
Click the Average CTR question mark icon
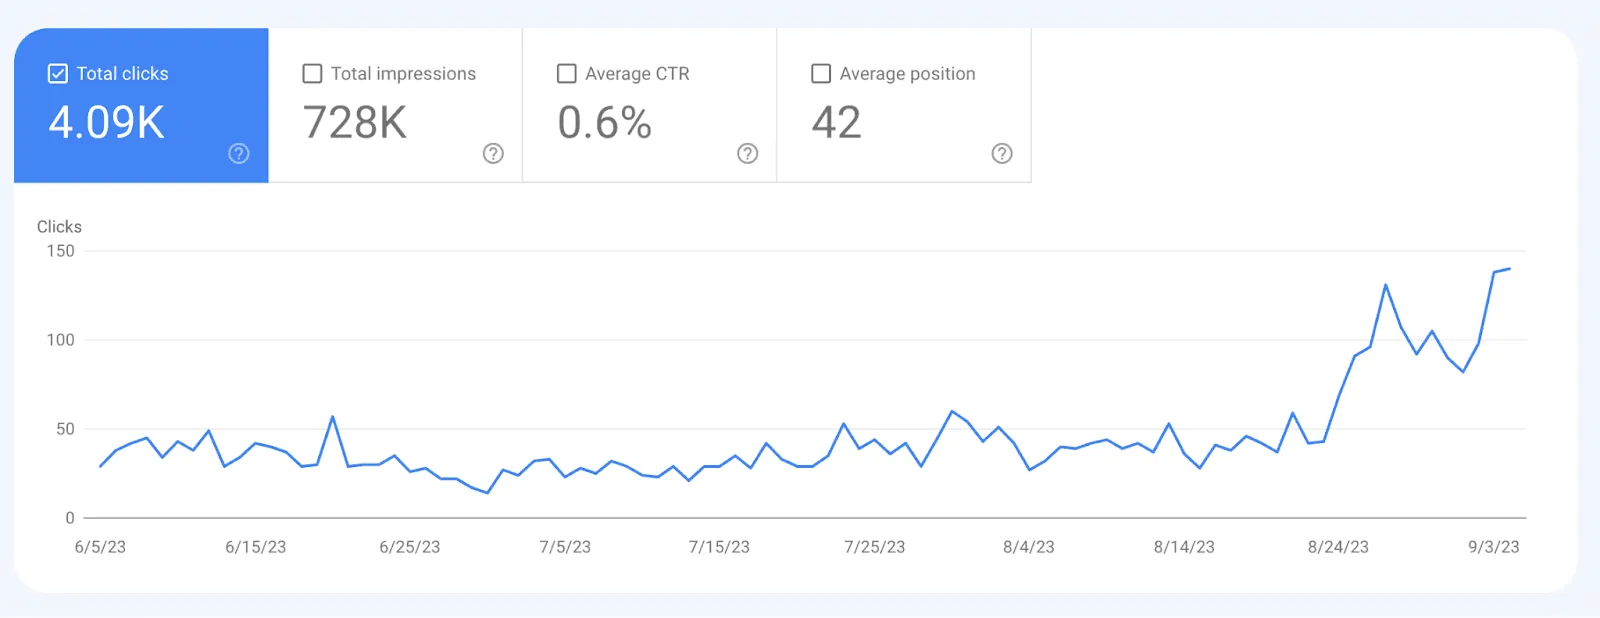click(x=747, y=154)
